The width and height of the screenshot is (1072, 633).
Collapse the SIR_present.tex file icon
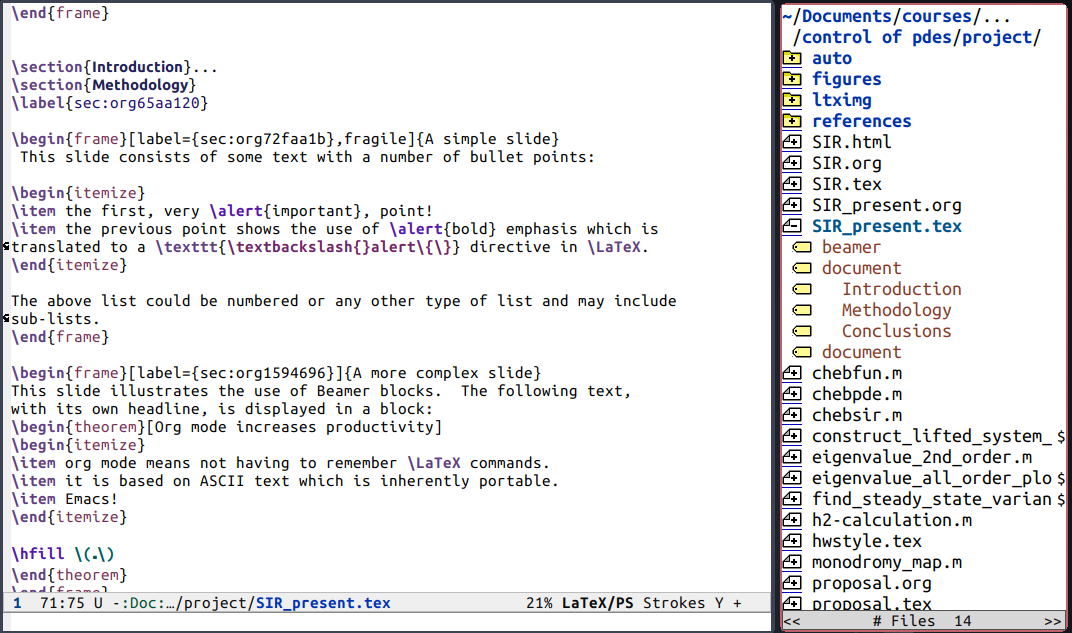point(792,226)
